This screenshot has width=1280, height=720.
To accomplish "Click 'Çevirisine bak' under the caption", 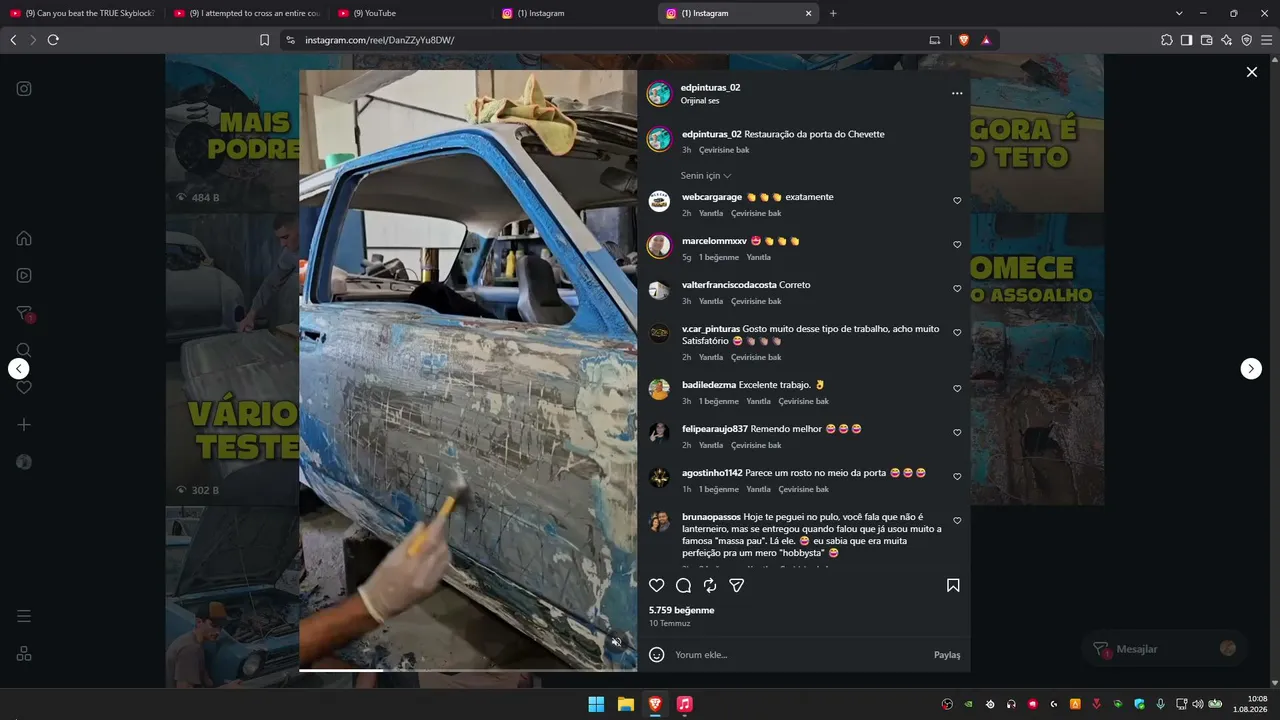I will (724, 150).
